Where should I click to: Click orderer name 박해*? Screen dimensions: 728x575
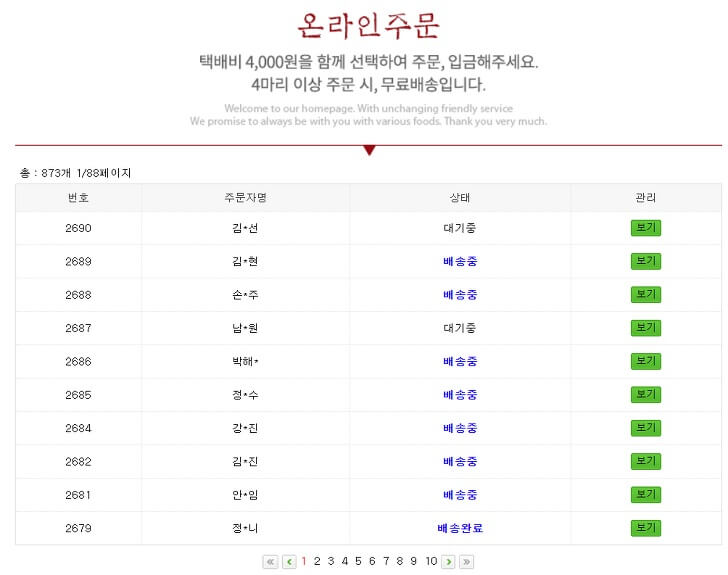(x=245, y=361)
